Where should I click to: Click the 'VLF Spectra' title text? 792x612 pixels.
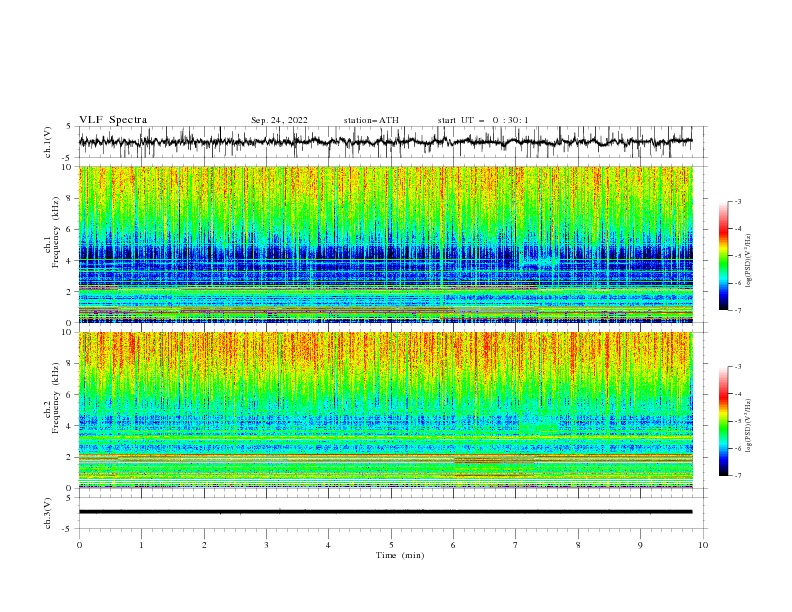[113, 120]
